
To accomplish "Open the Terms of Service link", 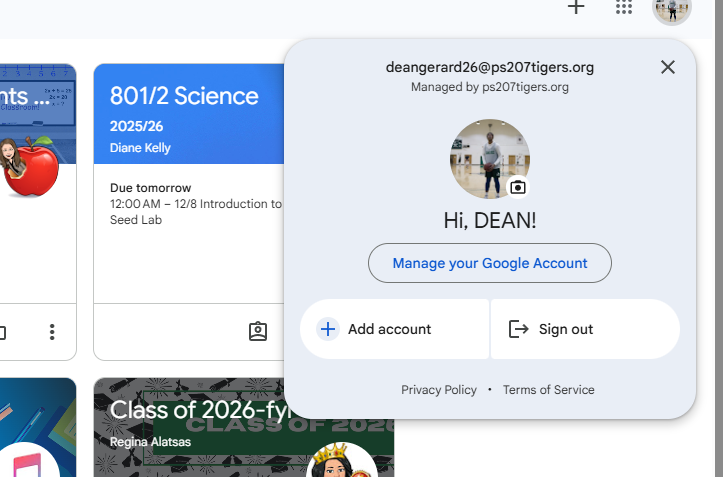I will point(548,390).
